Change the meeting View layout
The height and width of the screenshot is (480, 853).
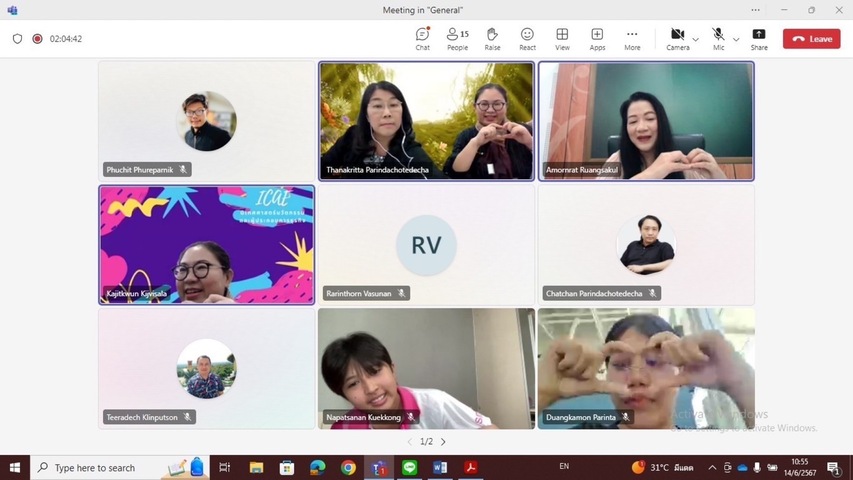pyautogui.click(x=562, y=38)
